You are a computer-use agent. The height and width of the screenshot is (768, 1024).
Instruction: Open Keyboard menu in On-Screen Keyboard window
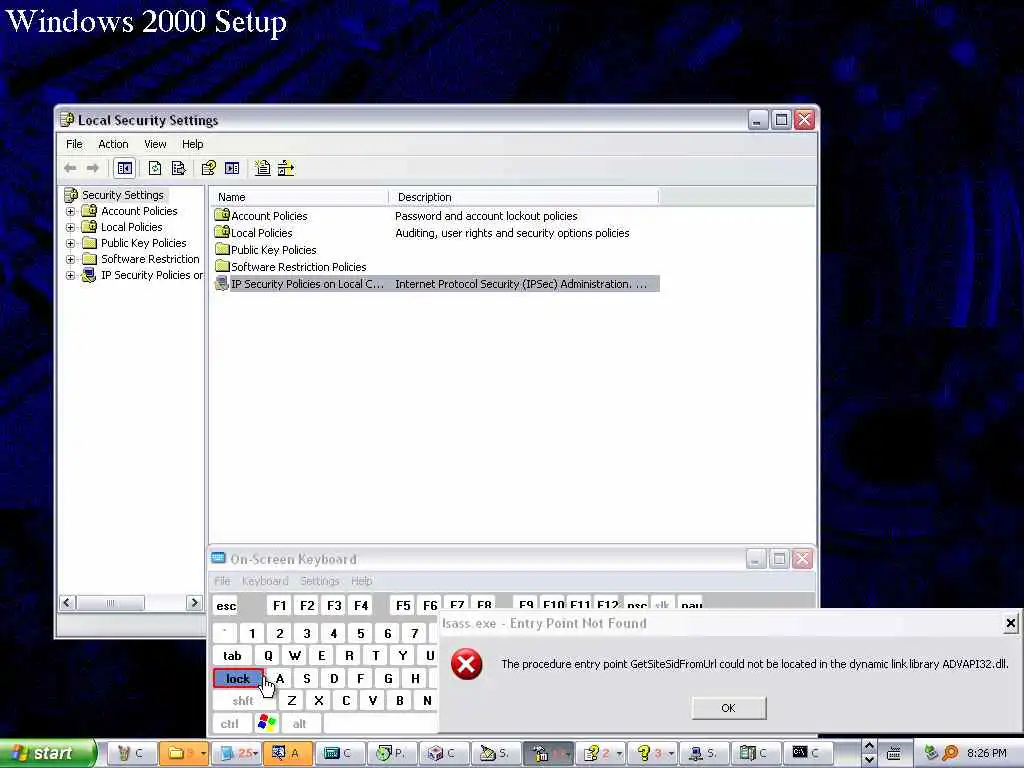(x=265, y=581)
